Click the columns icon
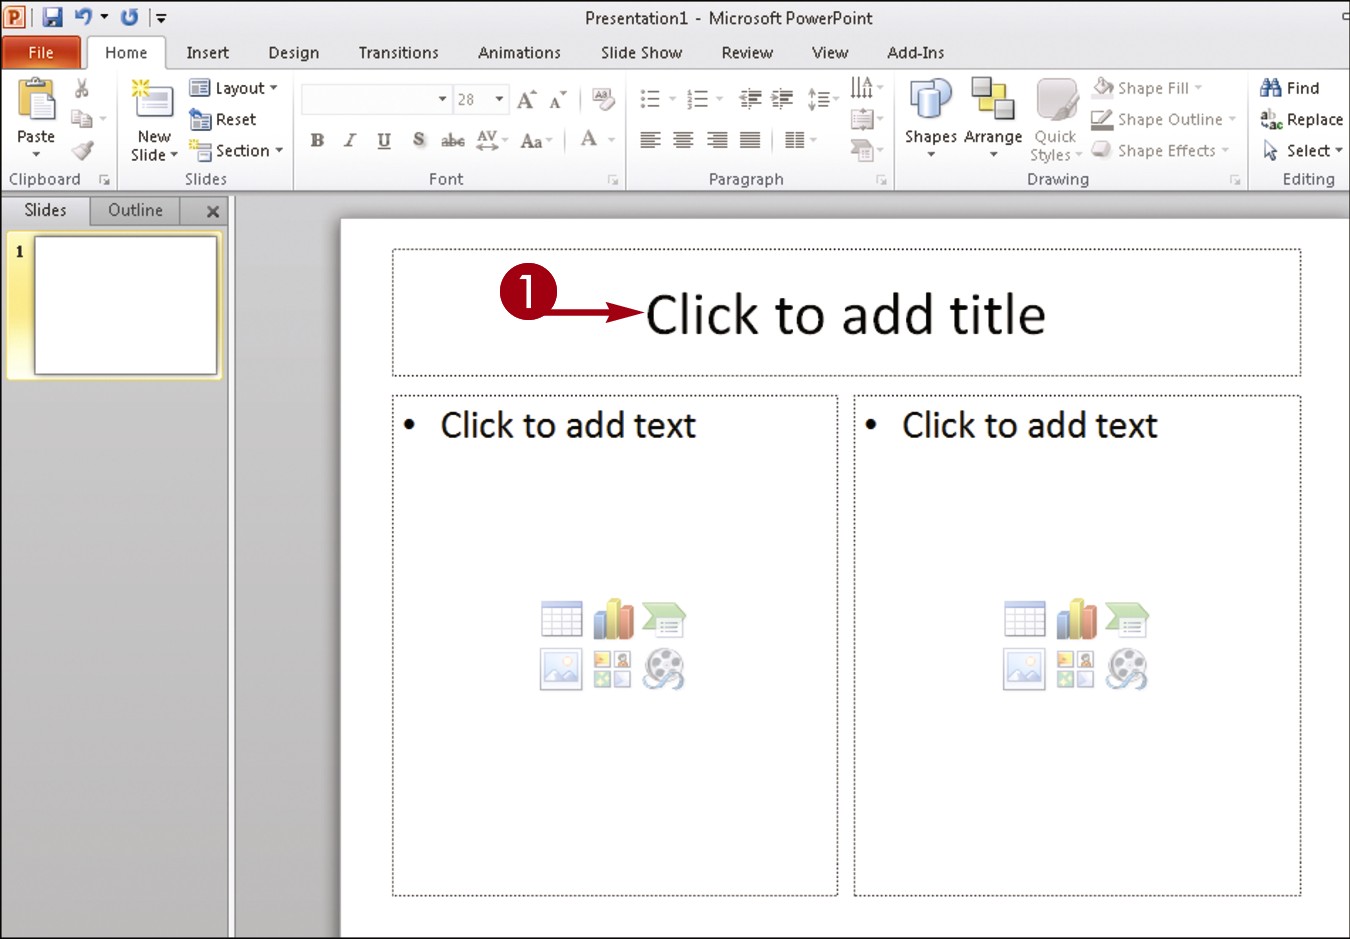This screenshot has height=939, width=1350. pos(795,140)
